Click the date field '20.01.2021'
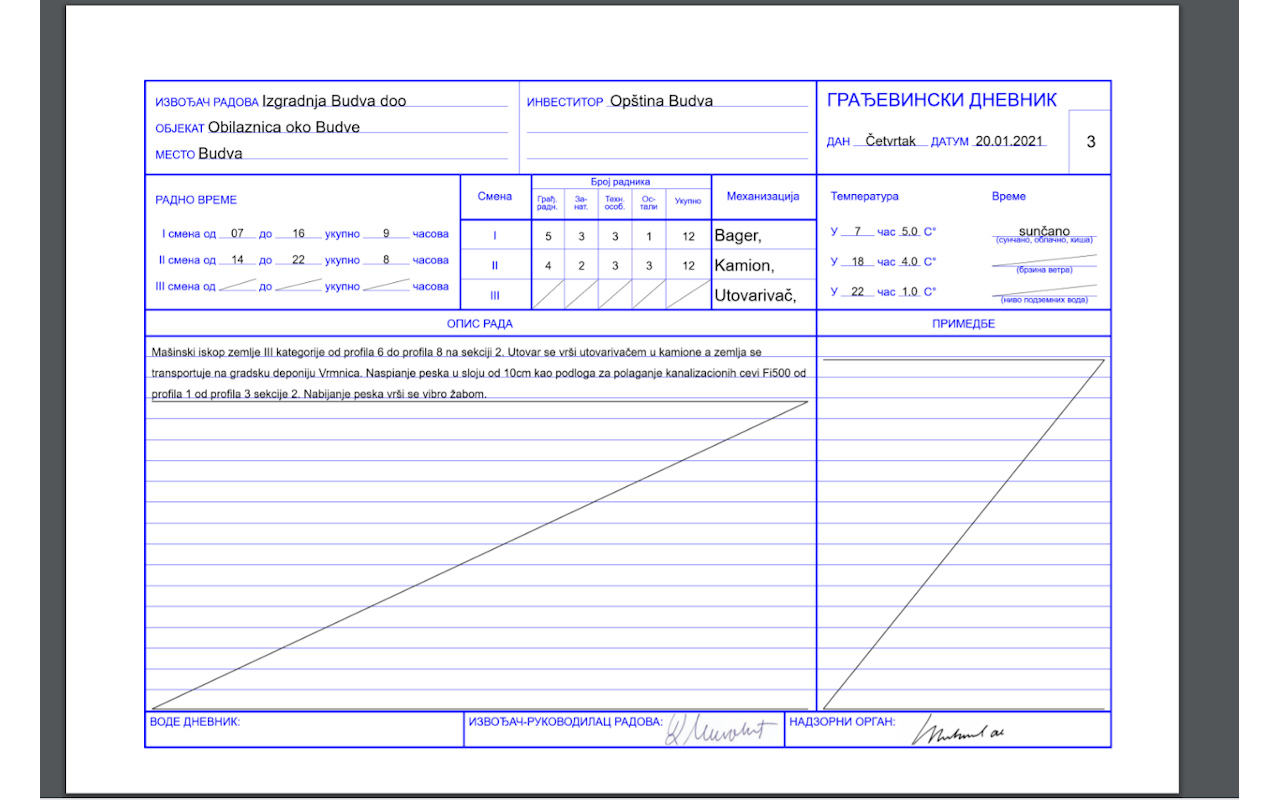The height and width of the screenshot is (800, 1280). tap(1010, 141)
